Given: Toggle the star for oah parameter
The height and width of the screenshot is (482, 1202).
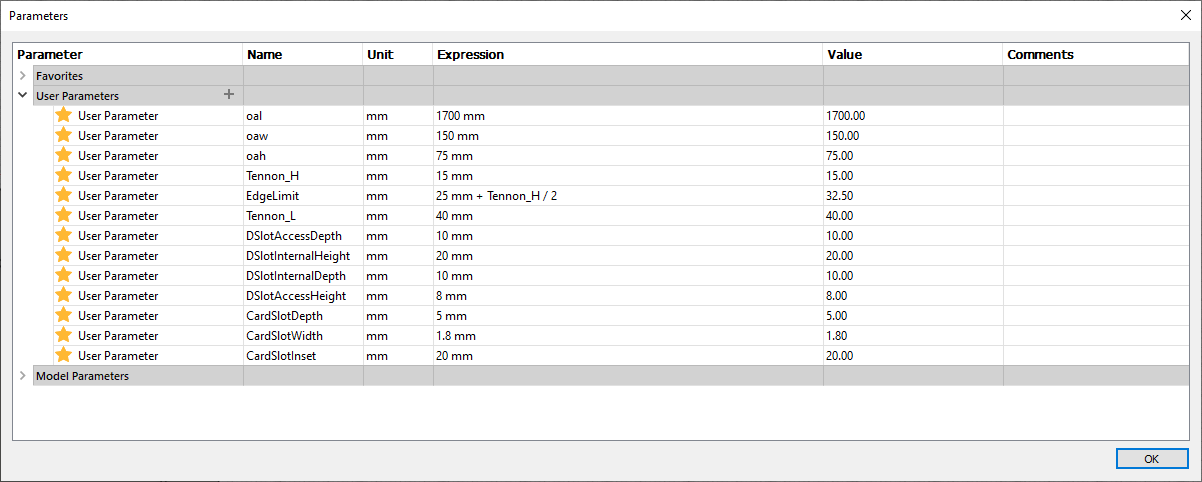Looking at the screenshot, I should point(64,155).
